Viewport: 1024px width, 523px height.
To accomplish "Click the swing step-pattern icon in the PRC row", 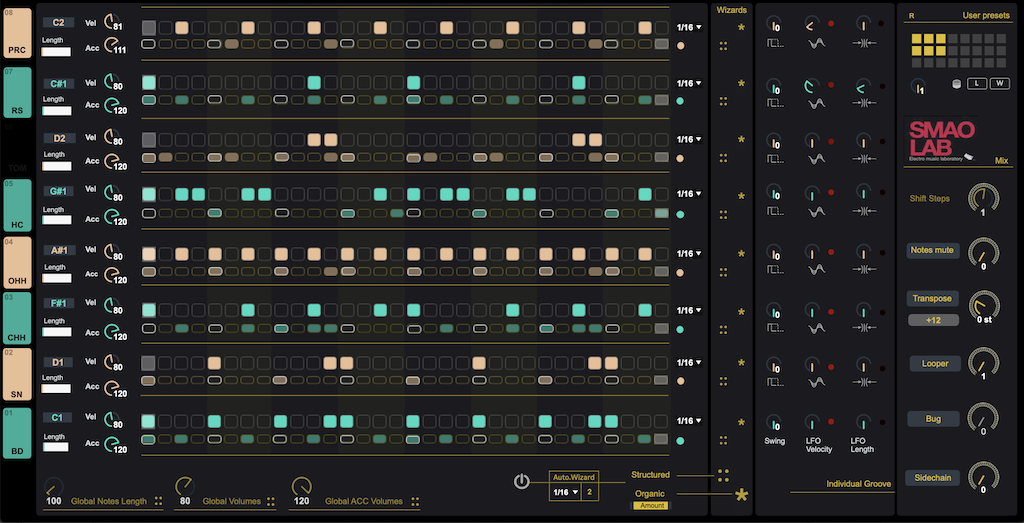I will click(x=775, y=44).
